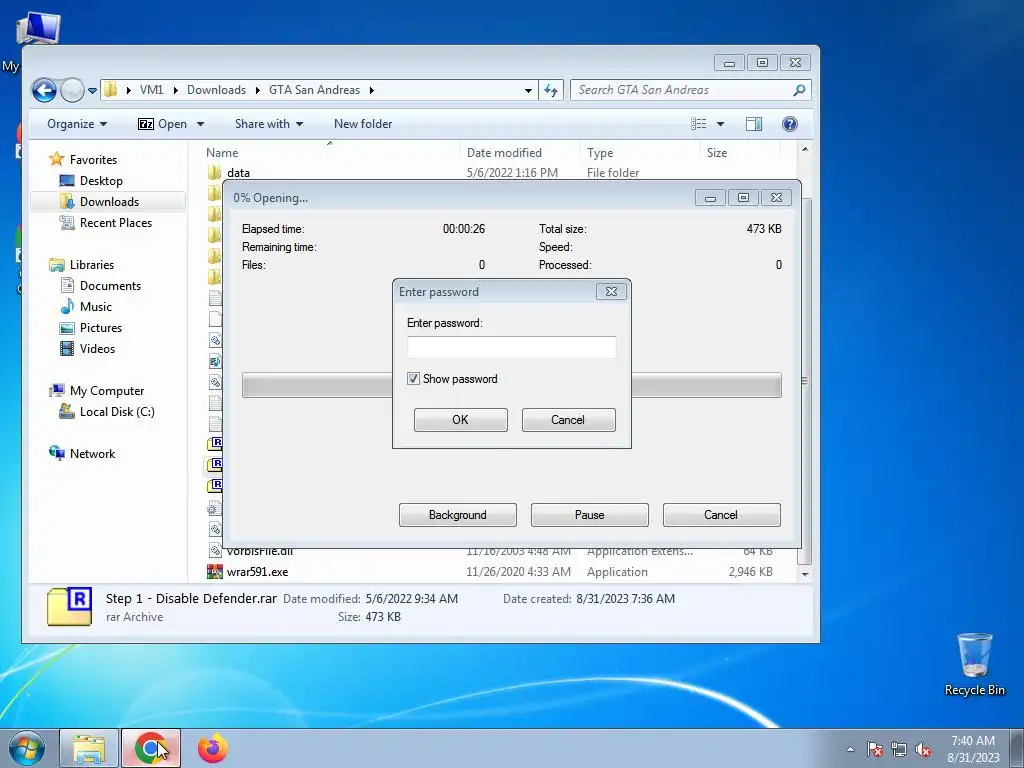Click the rar archive icon in details pane
Screen dimensions: 1024x768
pos(69,607)
